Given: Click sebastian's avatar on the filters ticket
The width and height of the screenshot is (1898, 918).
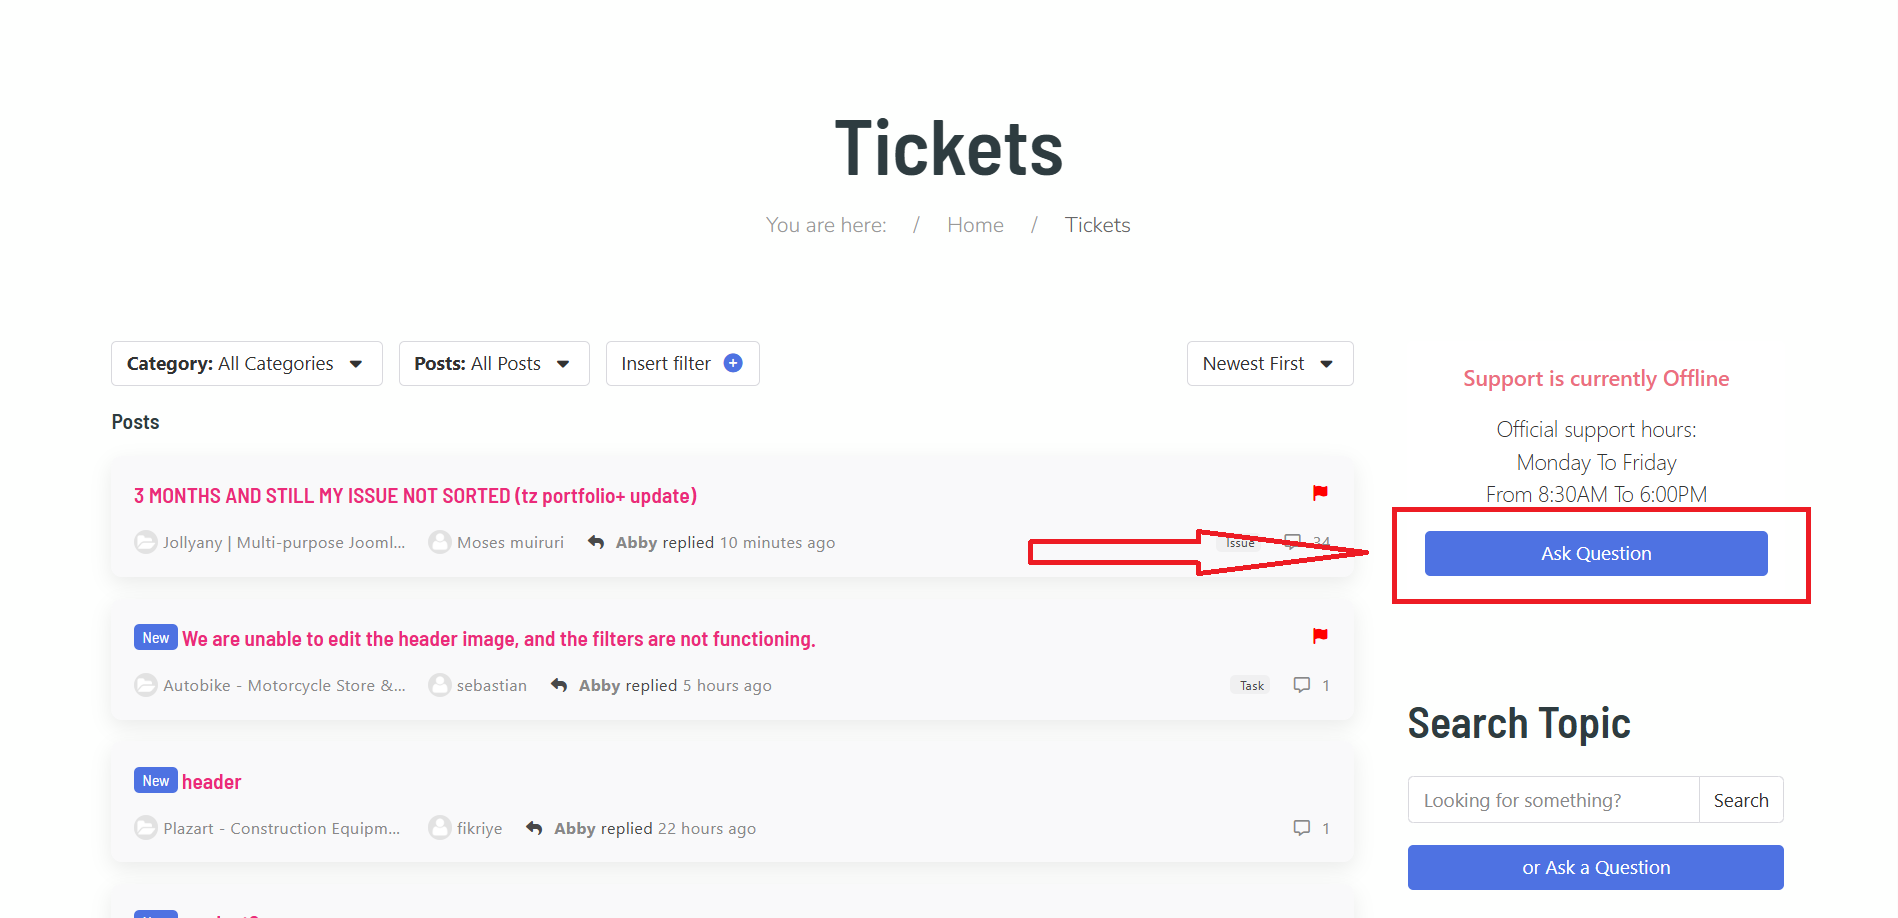Looking at the screenshot, I should pos(440,685).
